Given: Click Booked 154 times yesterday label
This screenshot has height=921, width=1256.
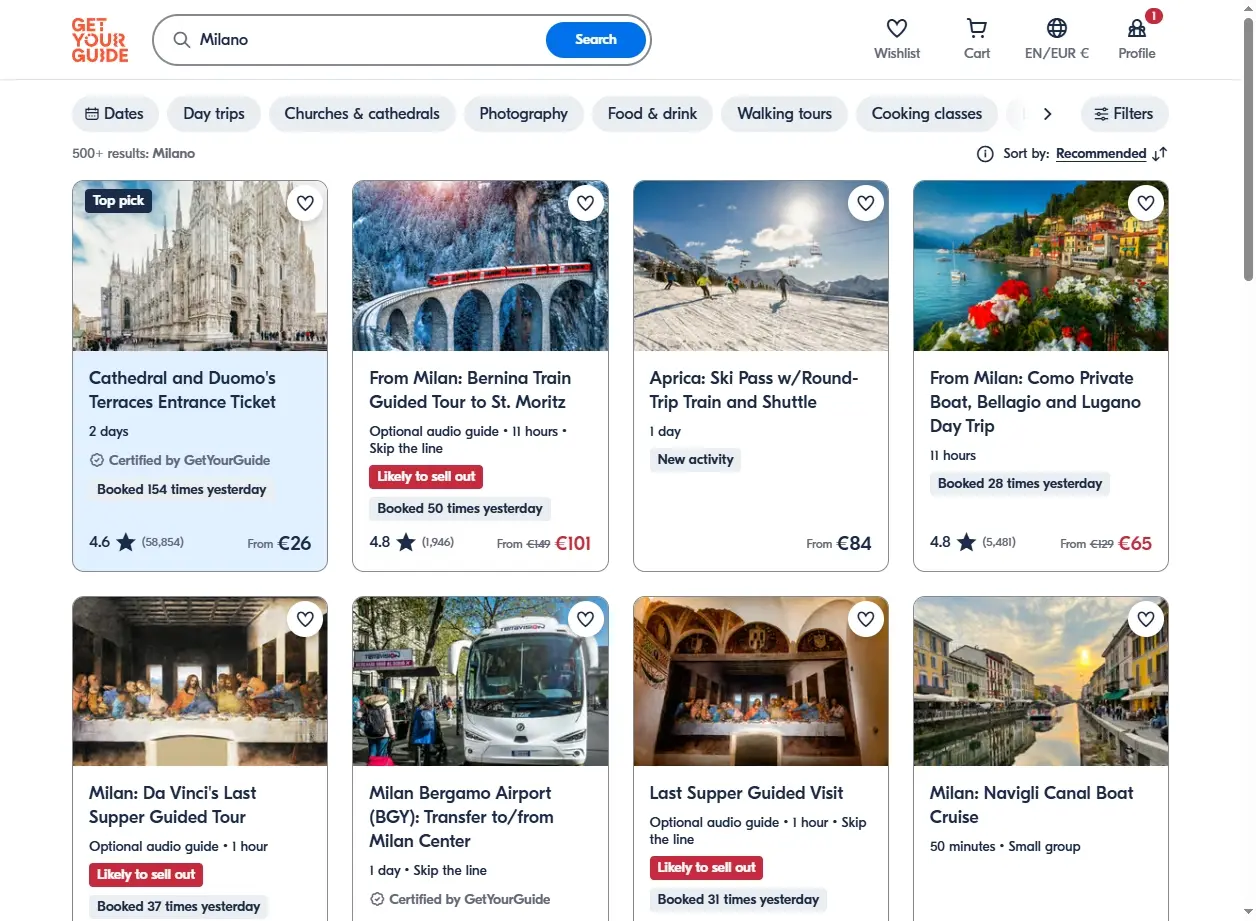Looking at the screenshot, I should (x=182, y=490).
